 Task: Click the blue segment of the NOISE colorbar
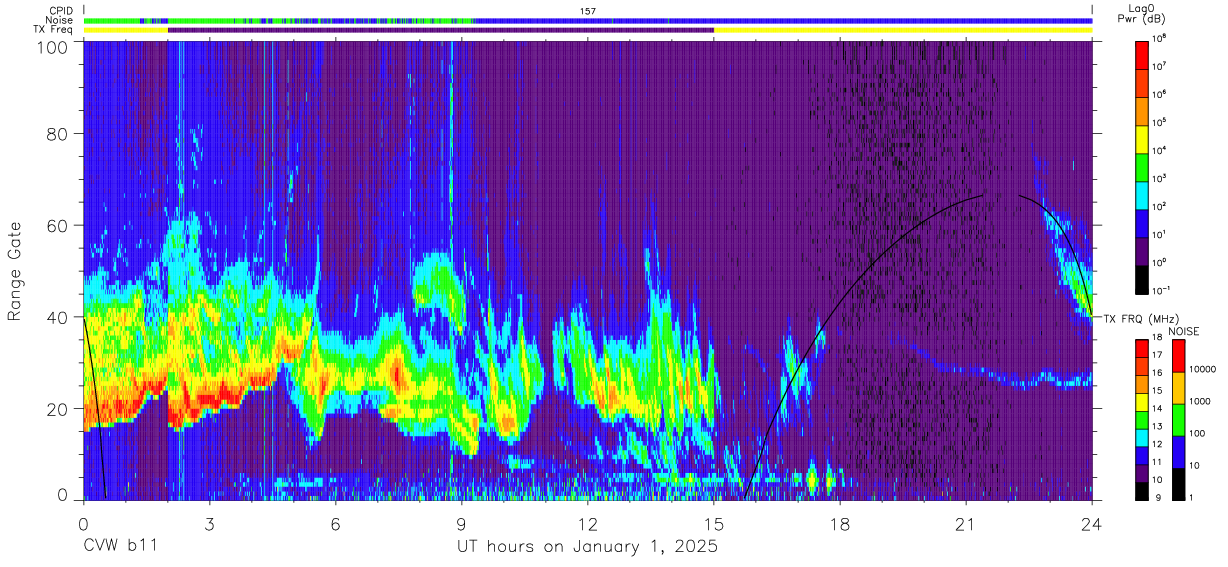[x=1178, y=452]
